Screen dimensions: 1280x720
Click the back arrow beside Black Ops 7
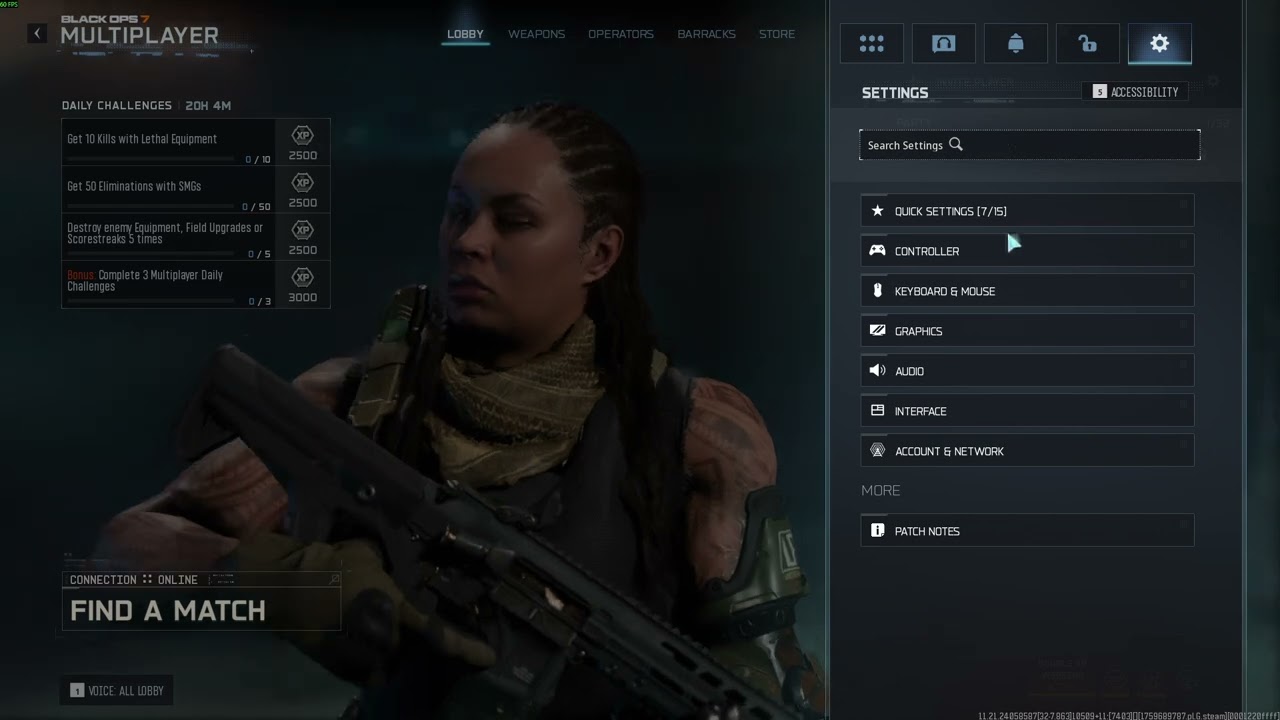37,34
